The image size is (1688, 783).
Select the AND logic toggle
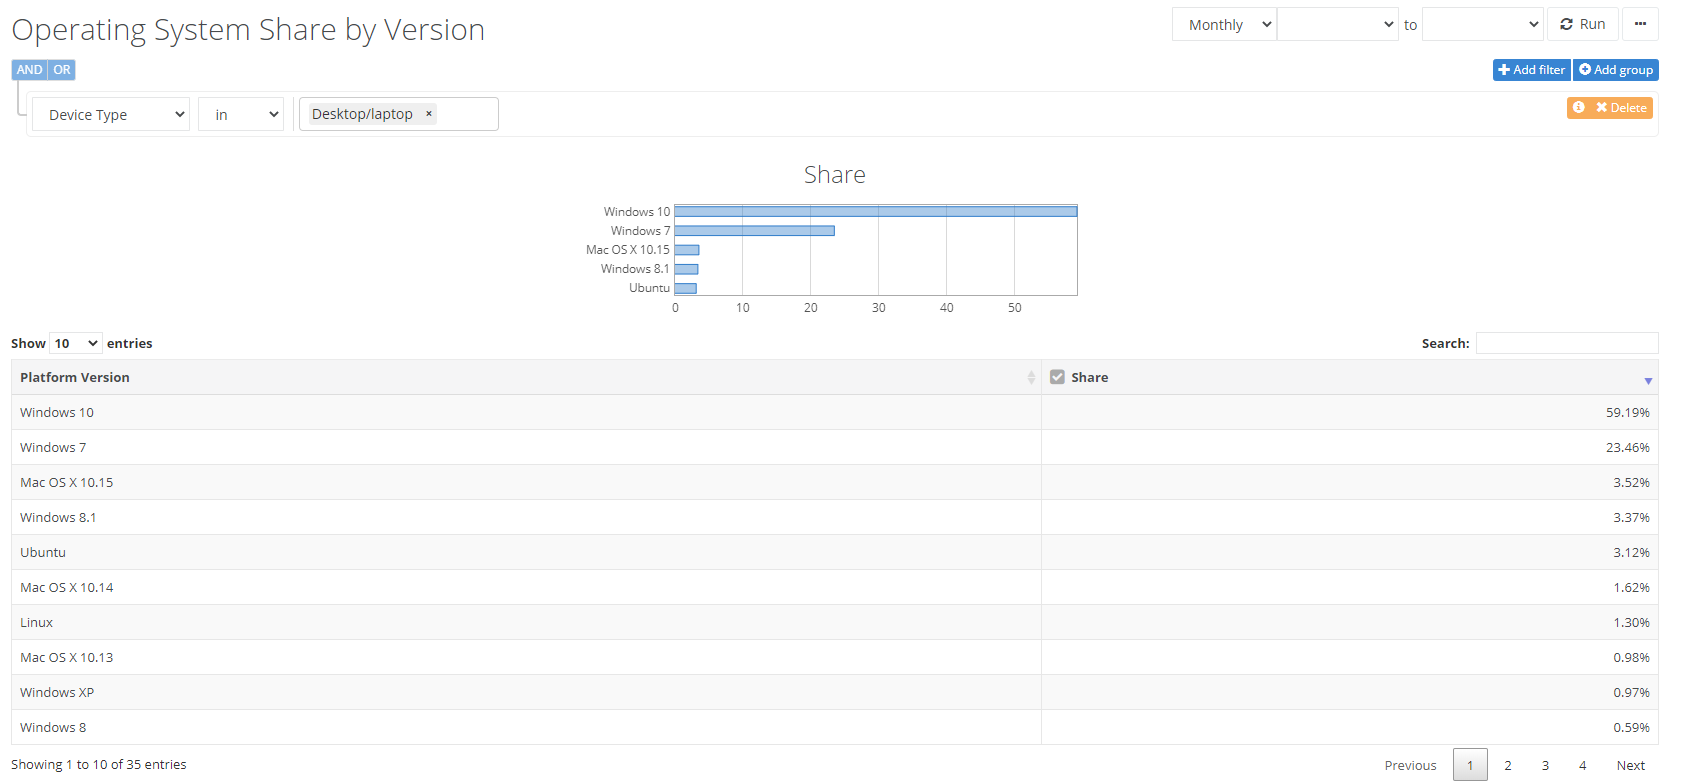29,70
